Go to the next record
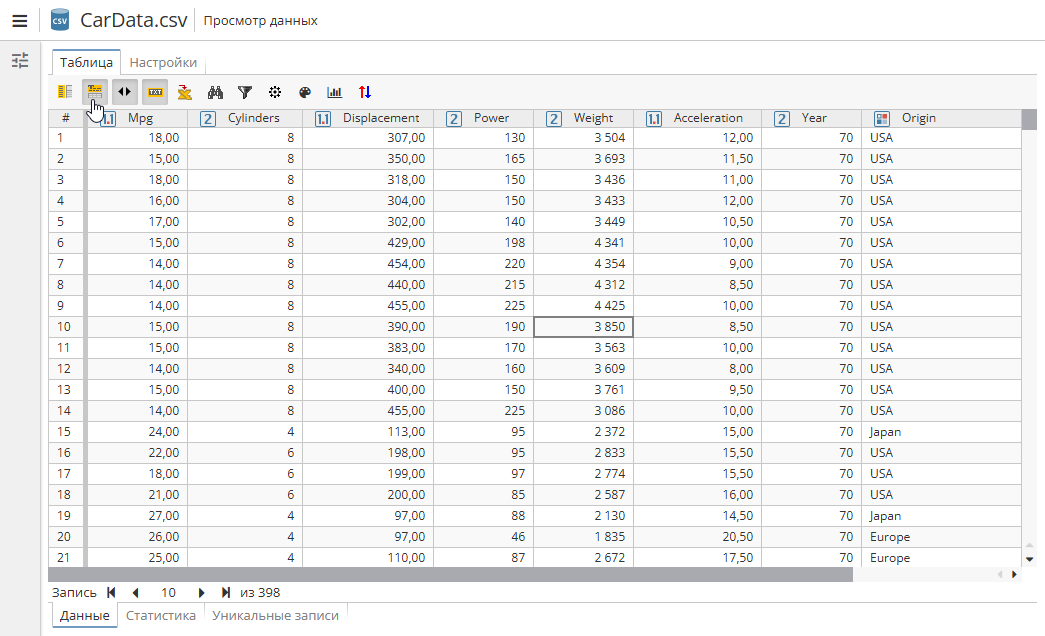This screenshot has width=1045, height=636. pyautogui.click(x=201, y=592)
